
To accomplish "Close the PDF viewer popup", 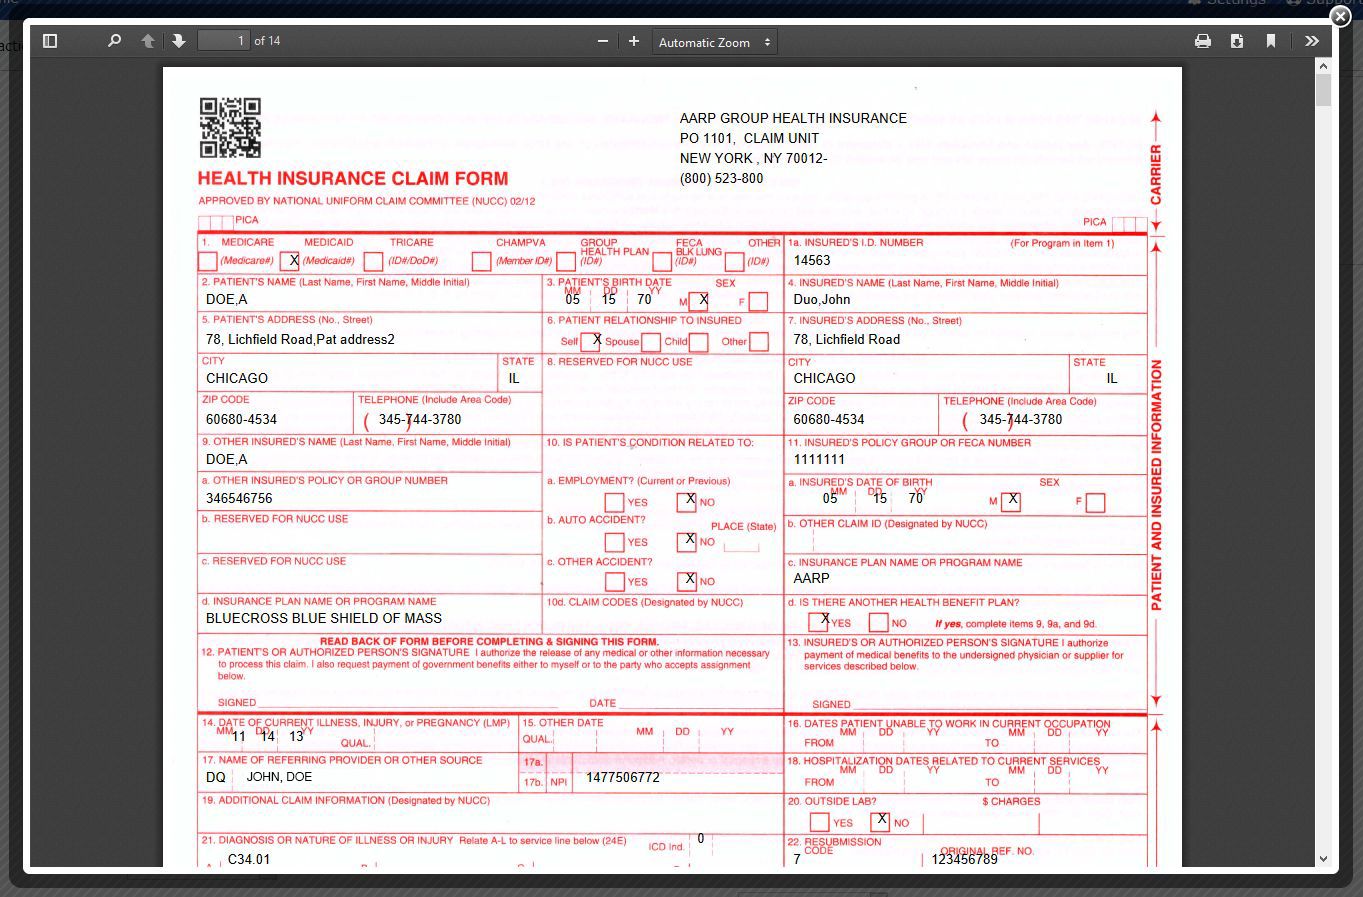I will pos(1340,17).
